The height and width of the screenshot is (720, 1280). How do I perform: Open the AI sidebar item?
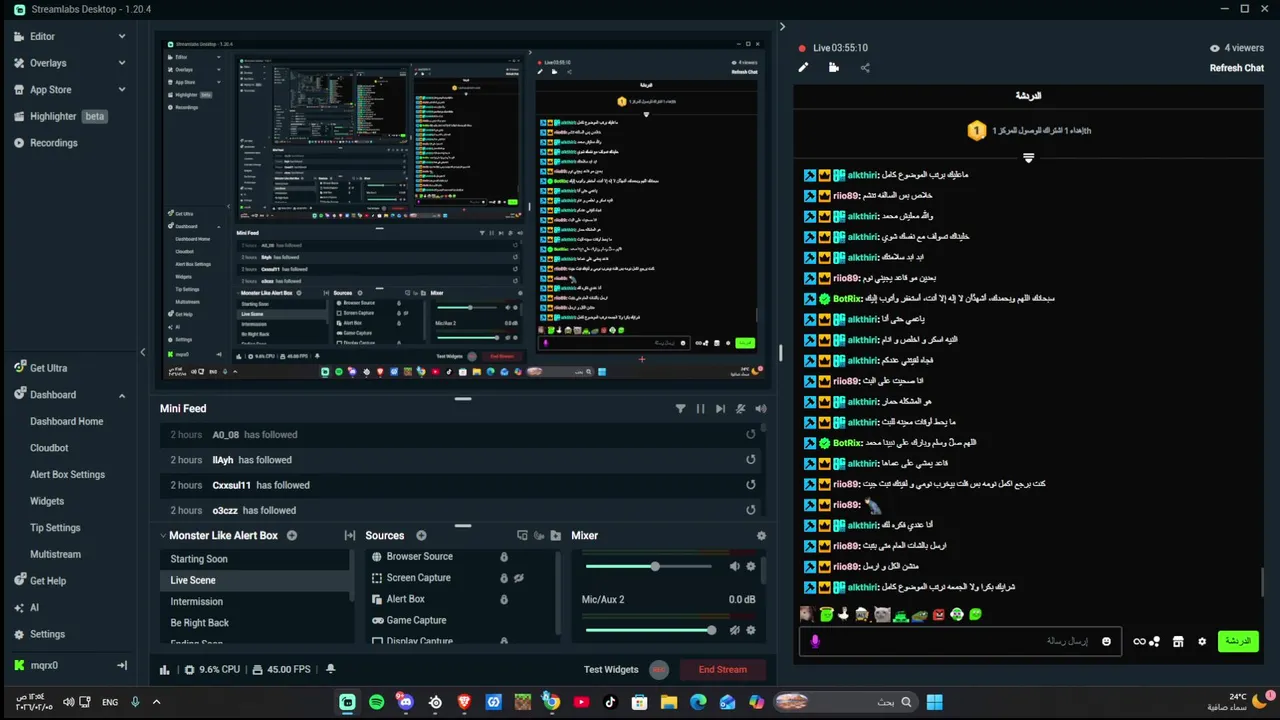[x=34, y=607]
